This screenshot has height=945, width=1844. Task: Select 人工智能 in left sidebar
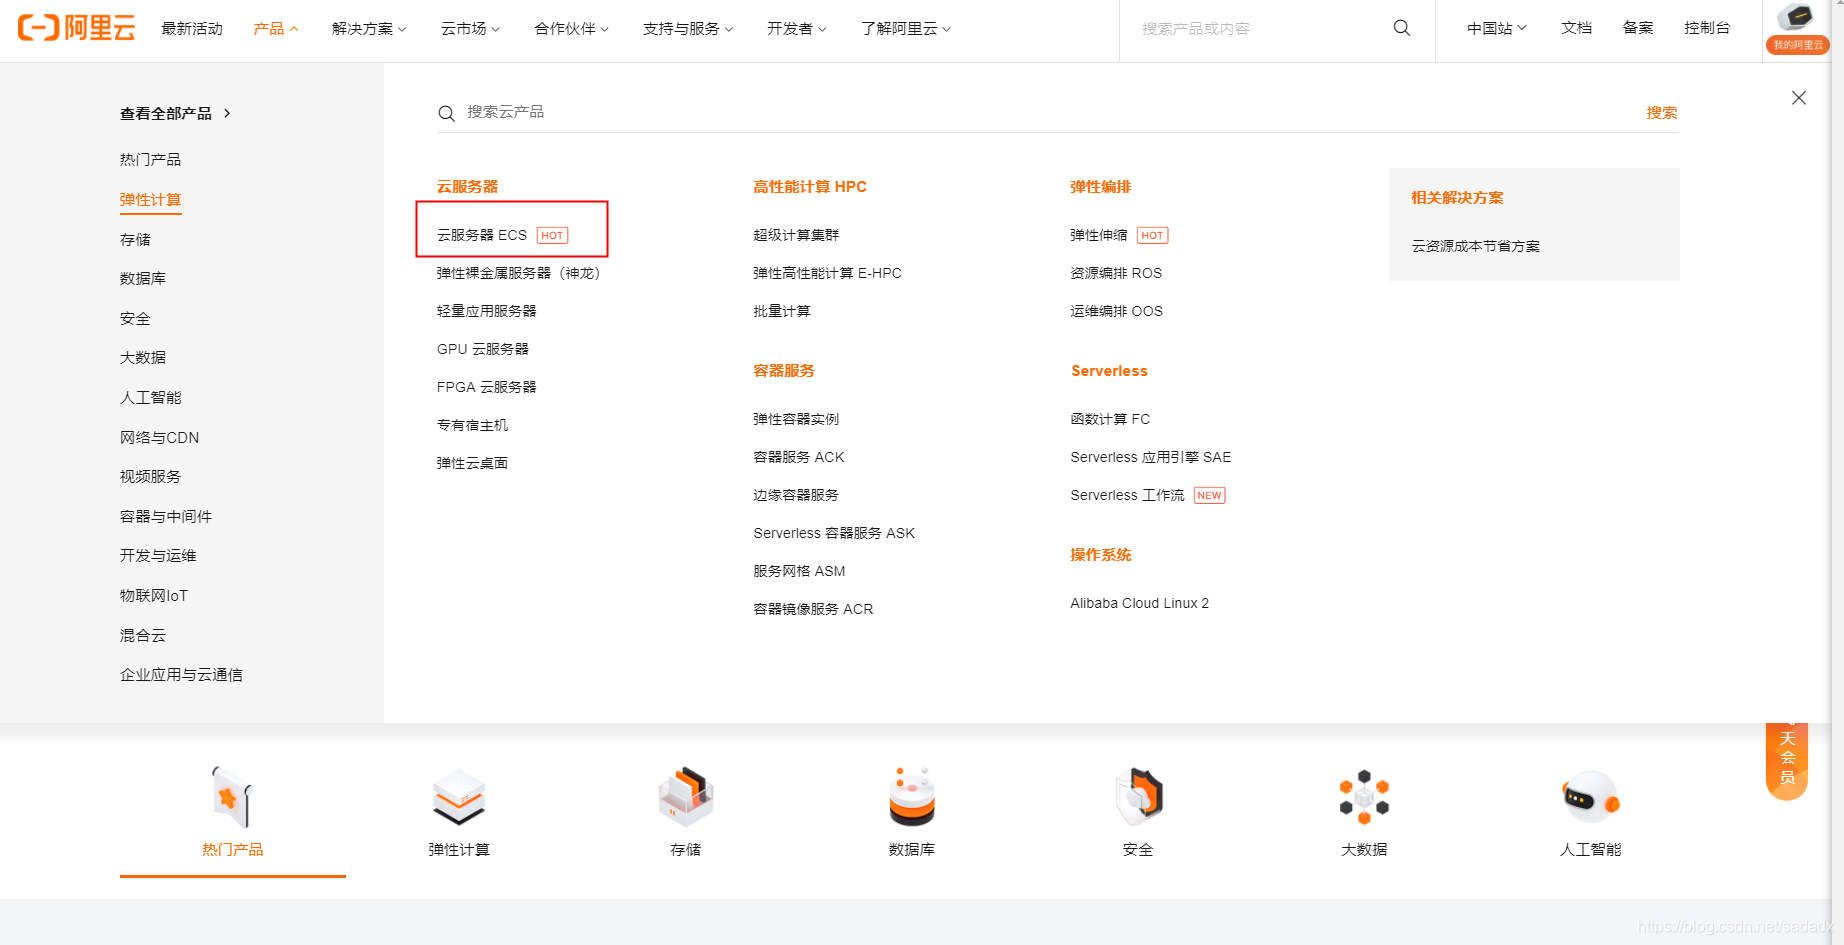click(x=150, y=397)
